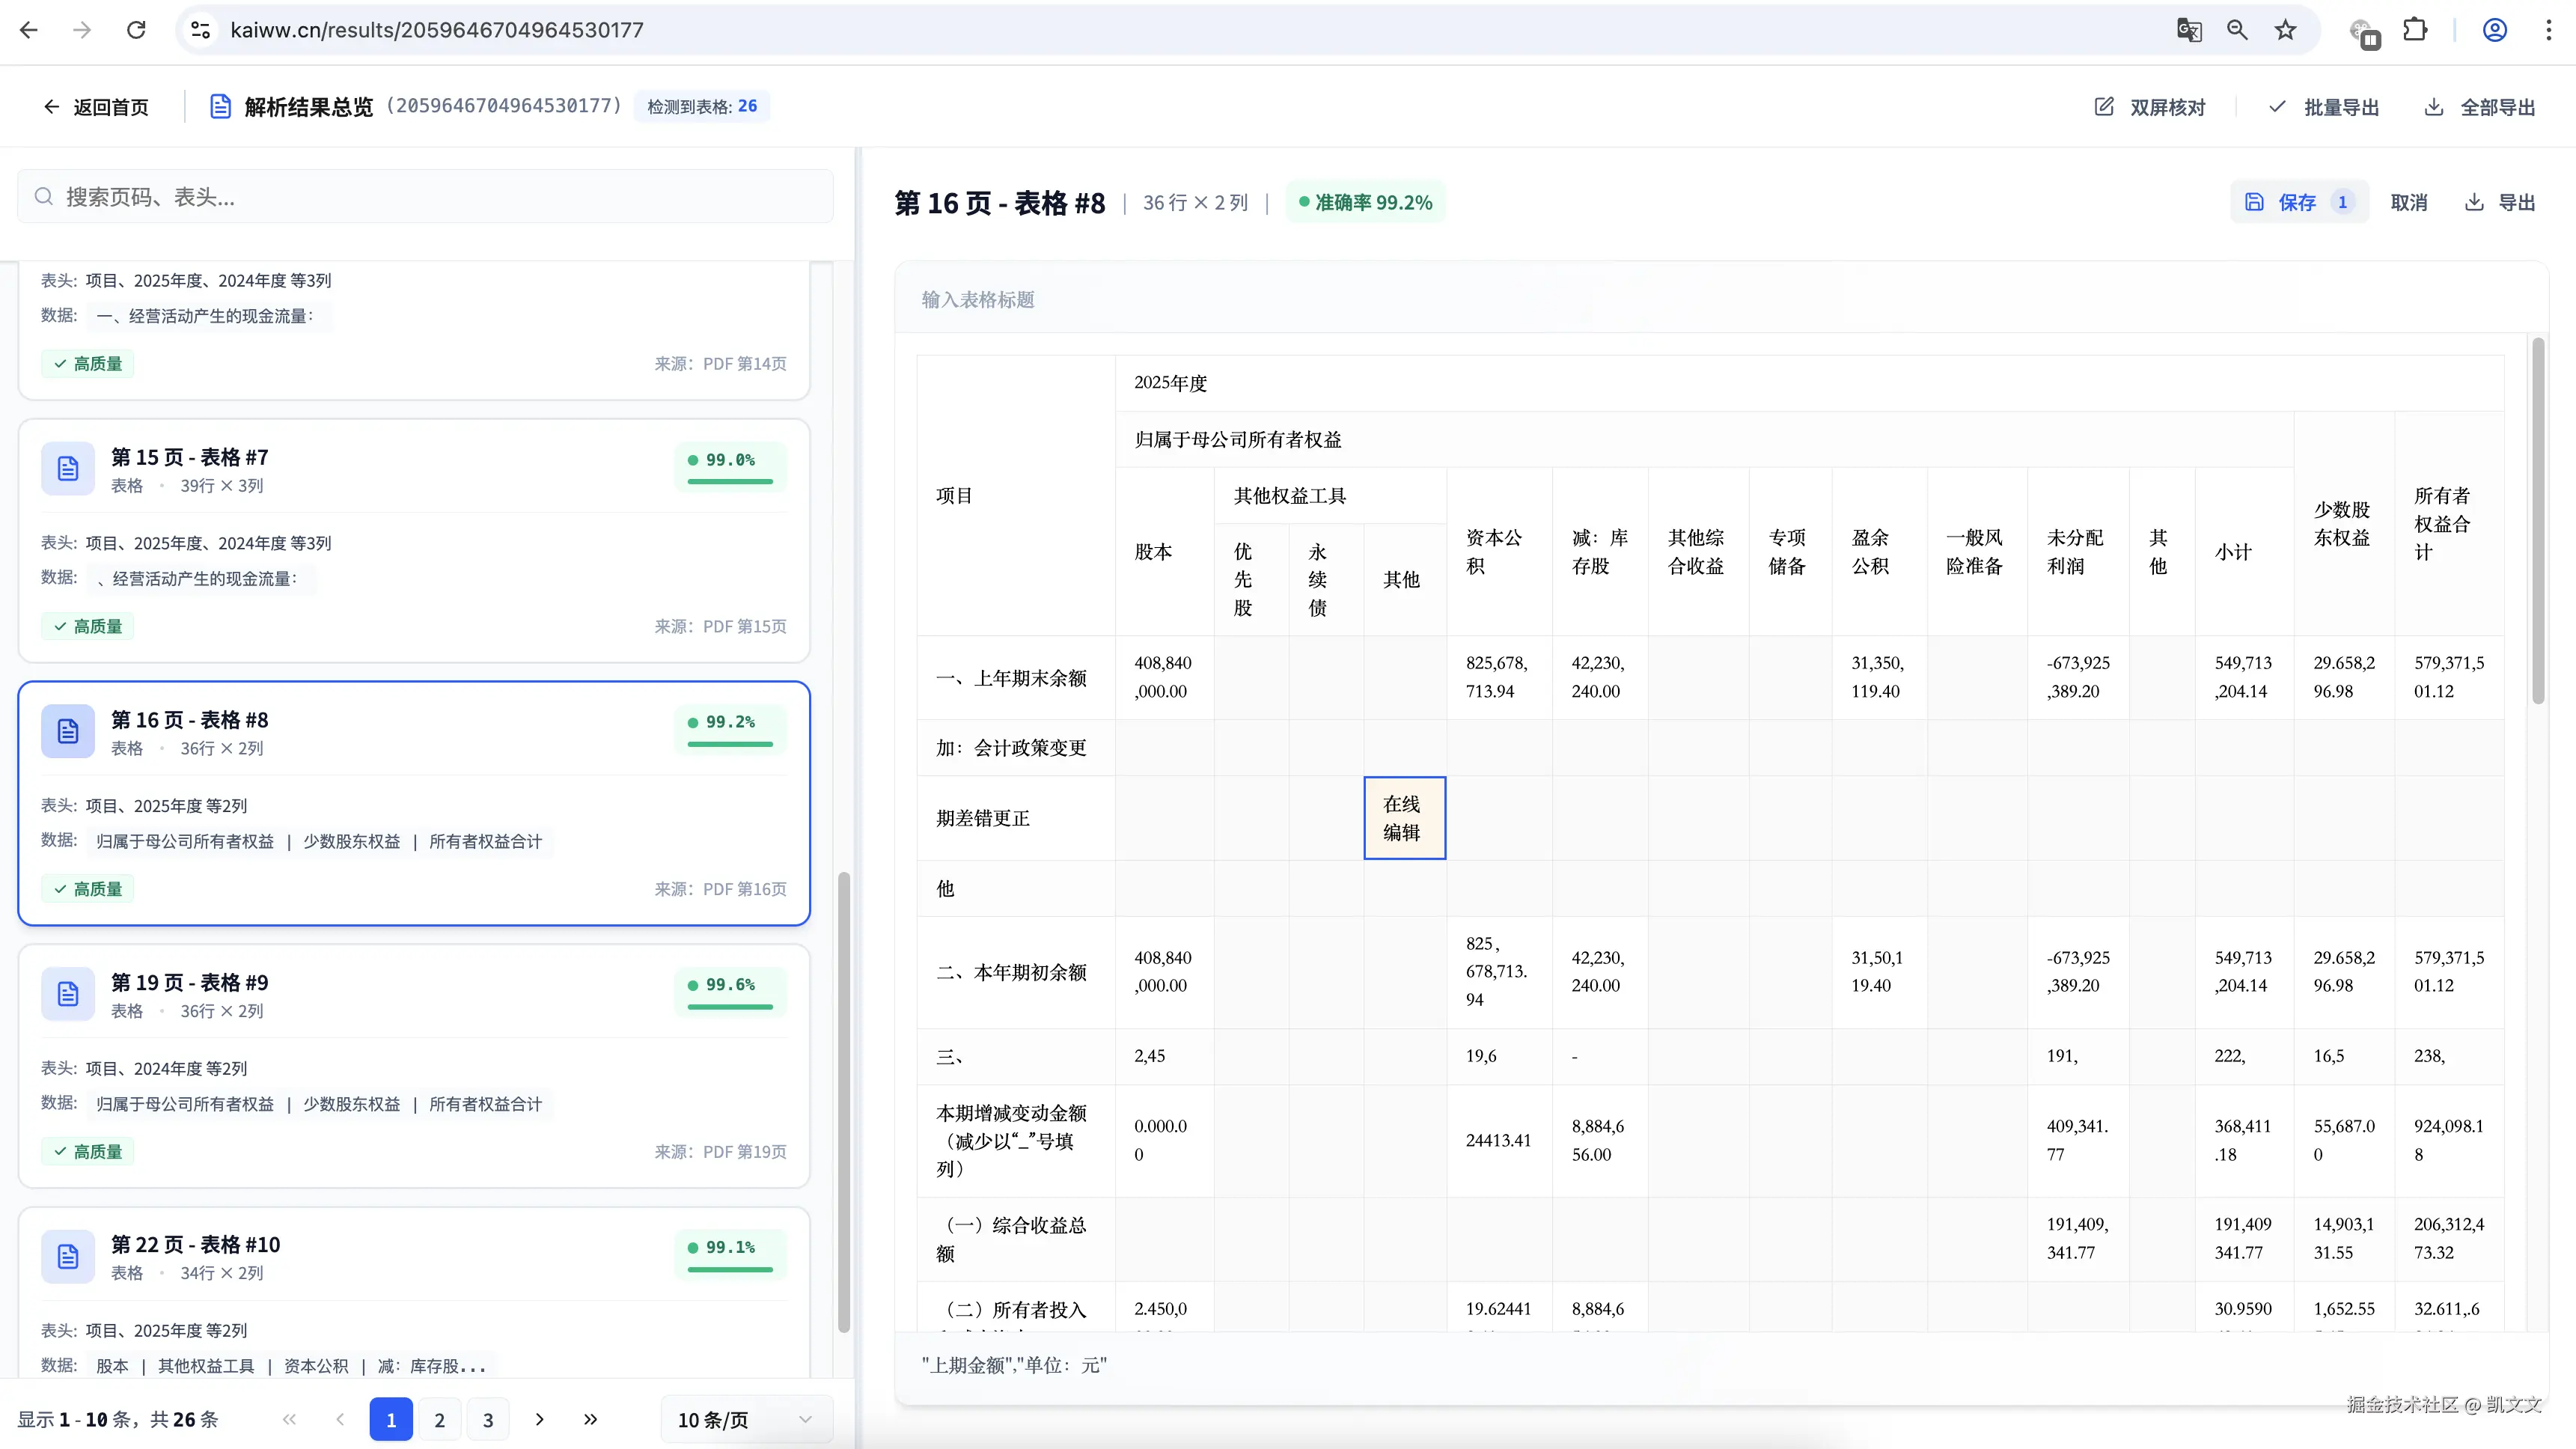This screenshot has width=2576, height=1449.
Task: Click the 期差错更正 row label
Action: (983, 818)
